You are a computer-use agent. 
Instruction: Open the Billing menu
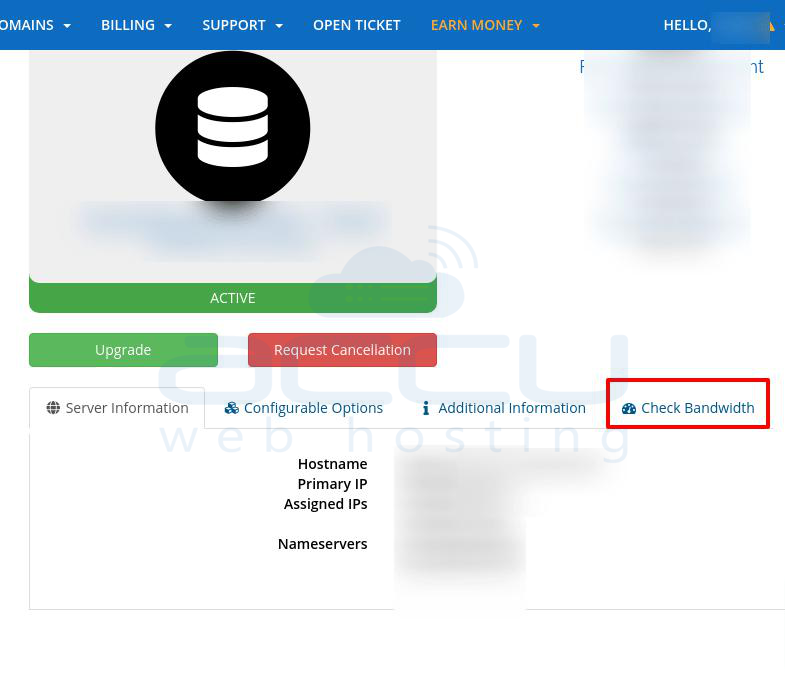[x=128, y=25]
